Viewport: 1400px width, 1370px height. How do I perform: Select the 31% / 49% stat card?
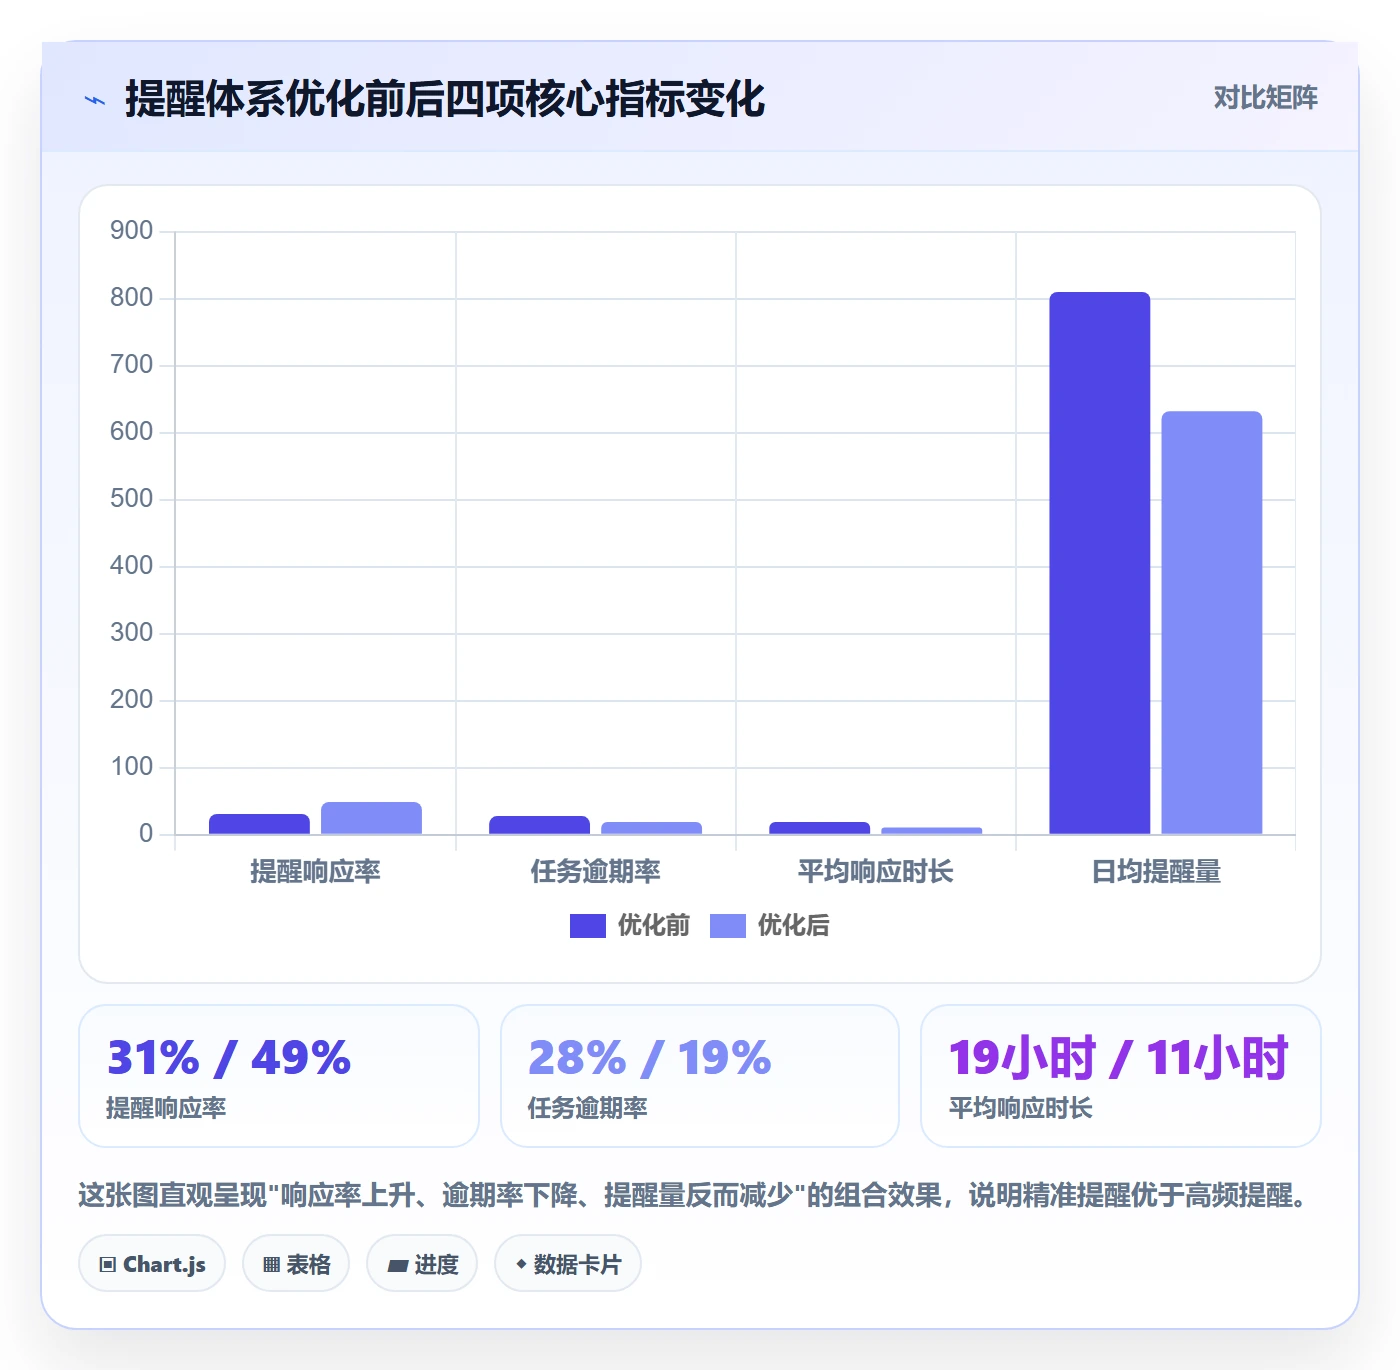pyautogui.click(x=279, y=1076)
